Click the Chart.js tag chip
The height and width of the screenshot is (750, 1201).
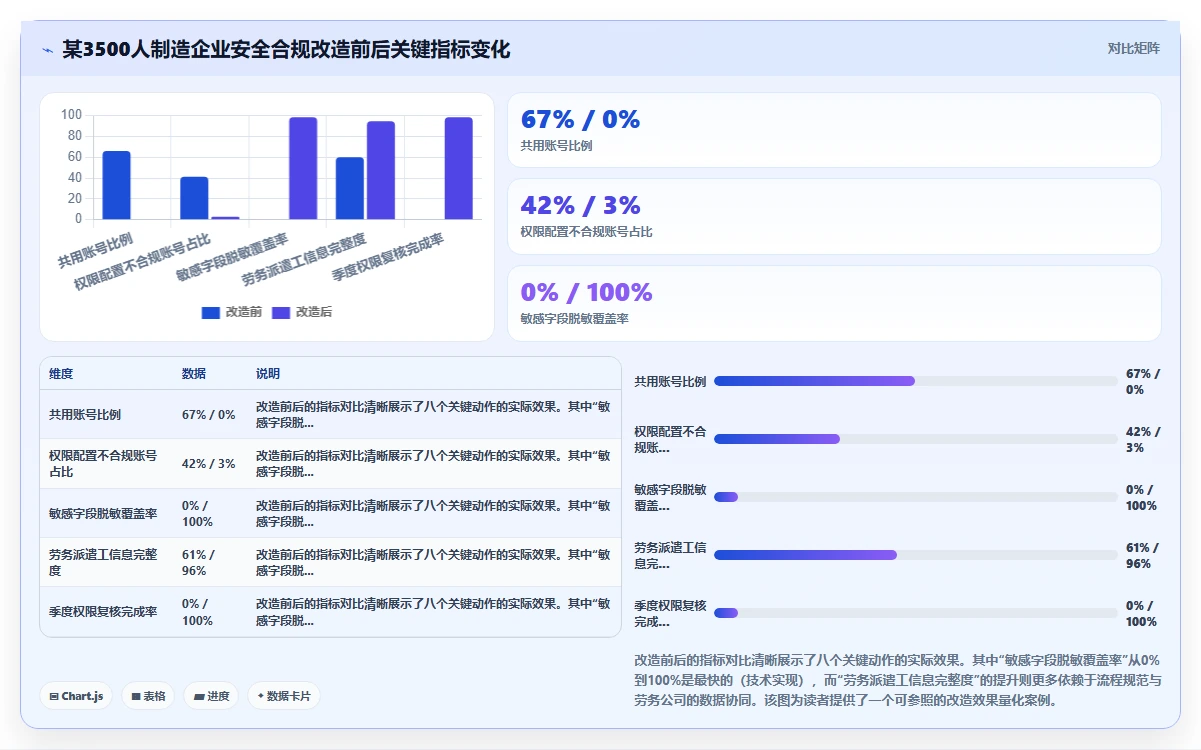tap(76, 696)
